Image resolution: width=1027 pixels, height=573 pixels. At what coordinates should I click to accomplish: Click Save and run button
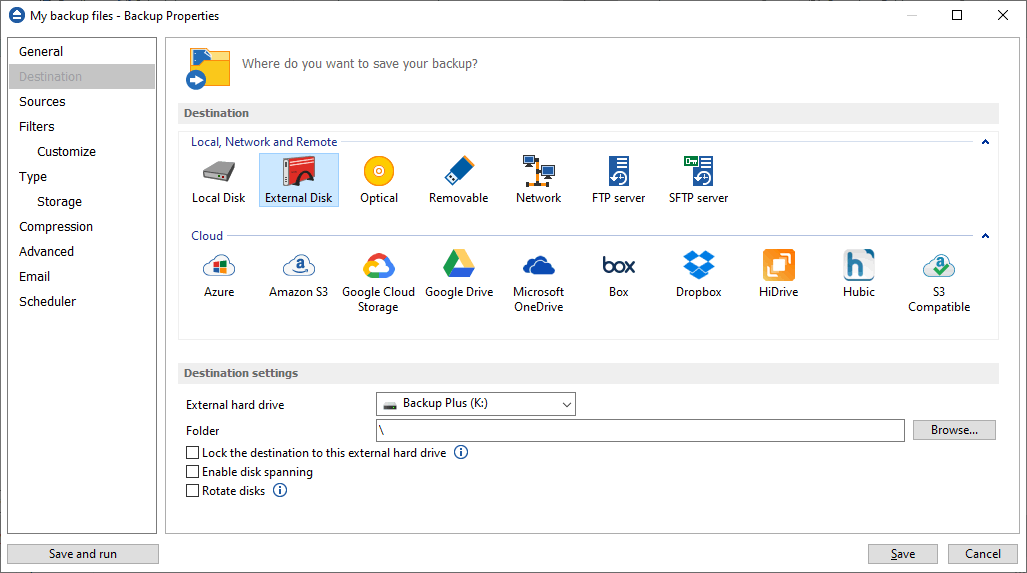pyautogui.click(x=83, y=554)
